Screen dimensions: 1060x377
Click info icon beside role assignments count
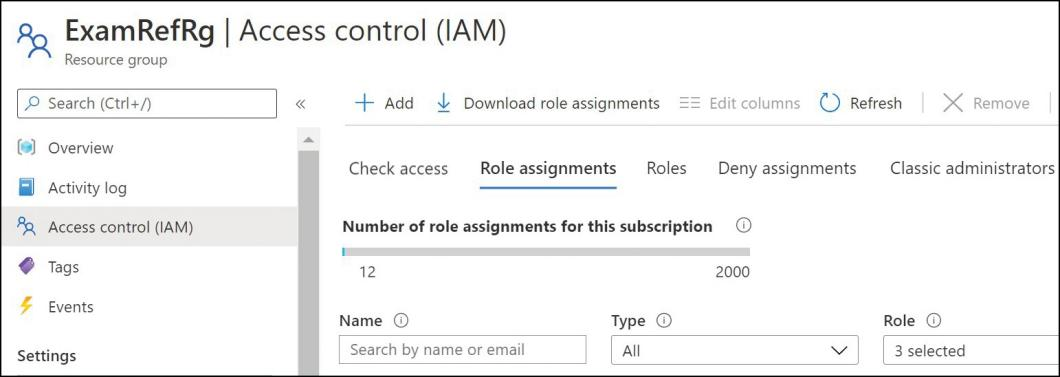[x=743, y=226]
